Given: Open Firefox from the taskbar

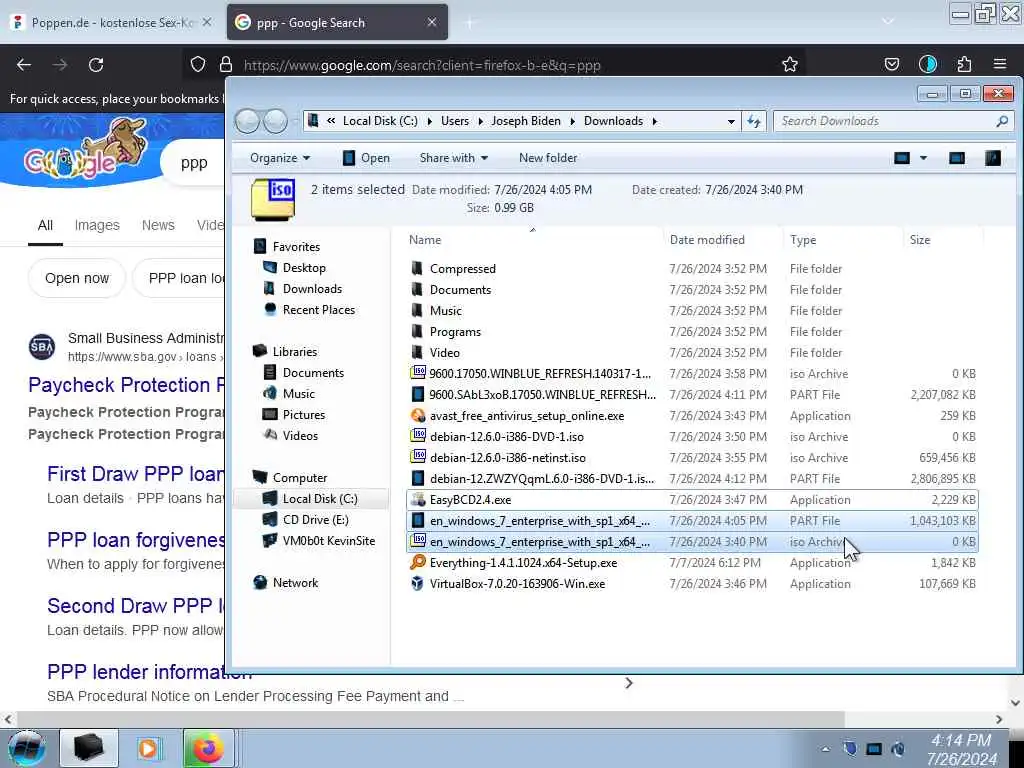Looking at the screenshot, I should [x=208, y=748].
